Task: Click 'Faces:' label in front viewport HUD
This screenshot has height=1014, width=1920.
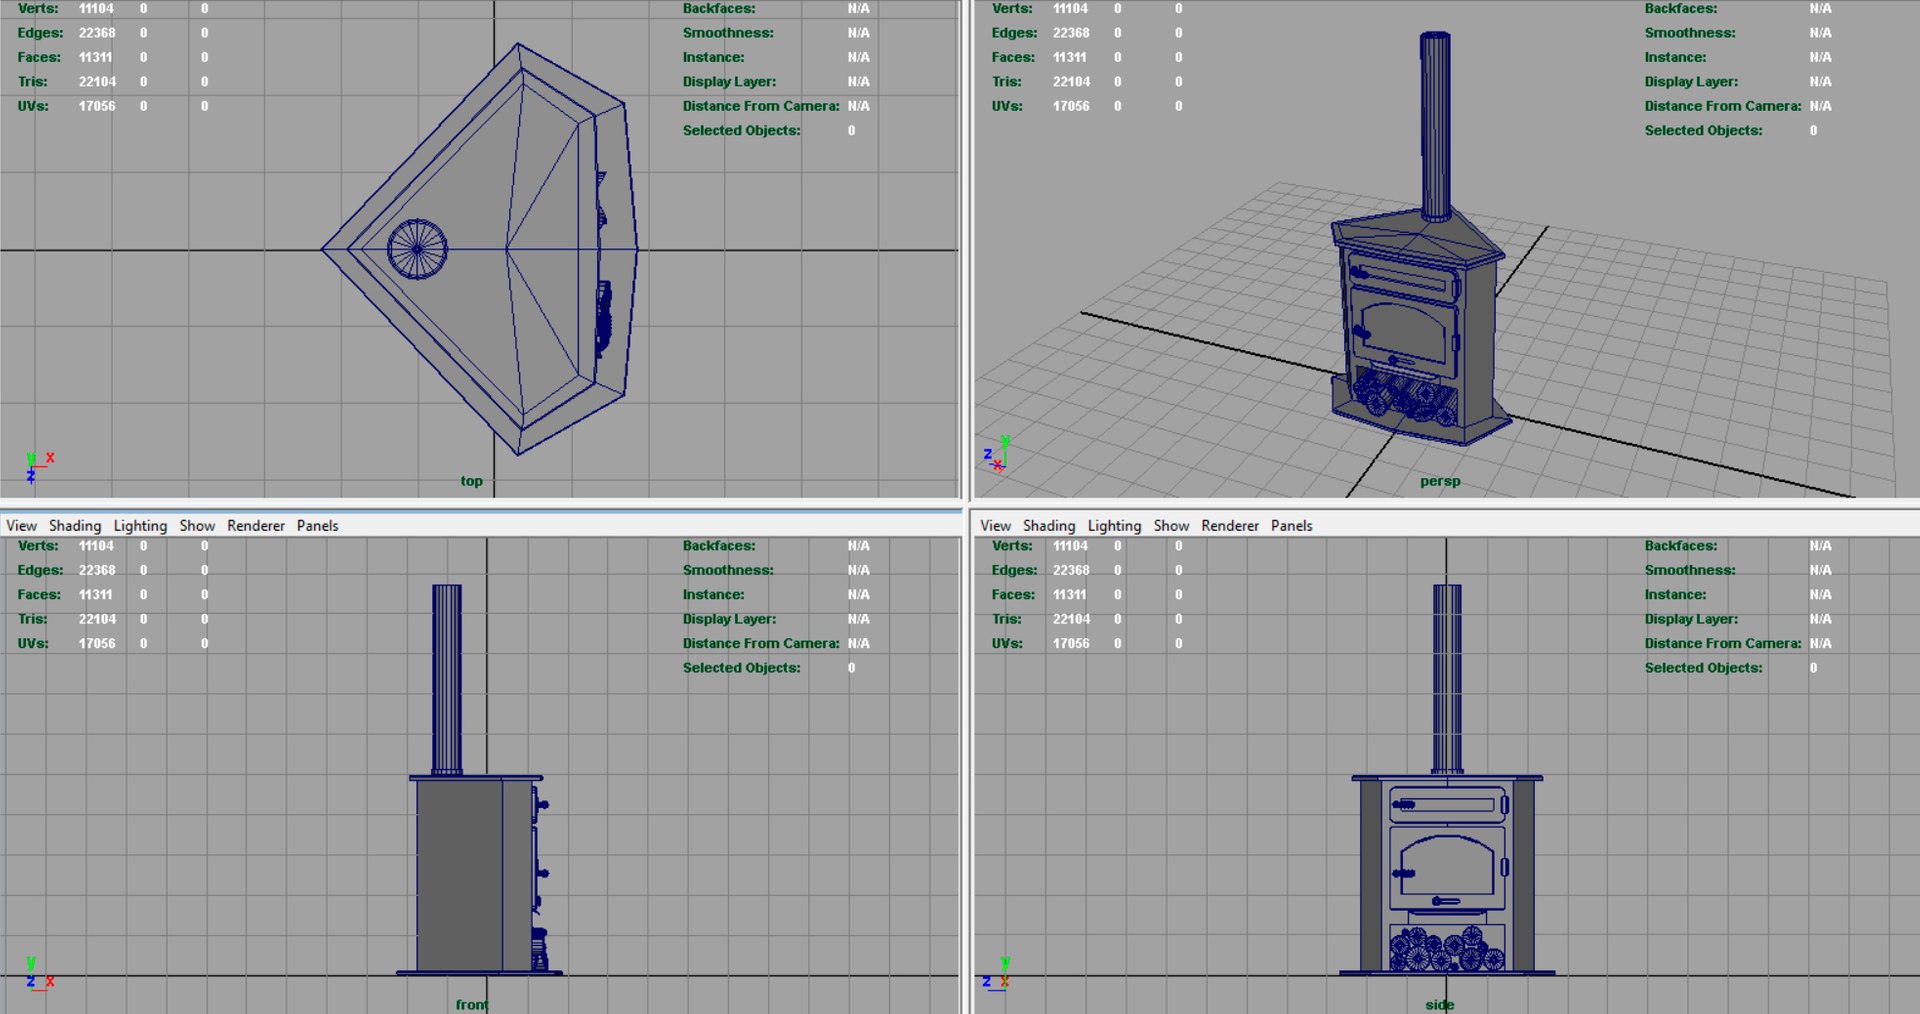Action: point(39,595)
